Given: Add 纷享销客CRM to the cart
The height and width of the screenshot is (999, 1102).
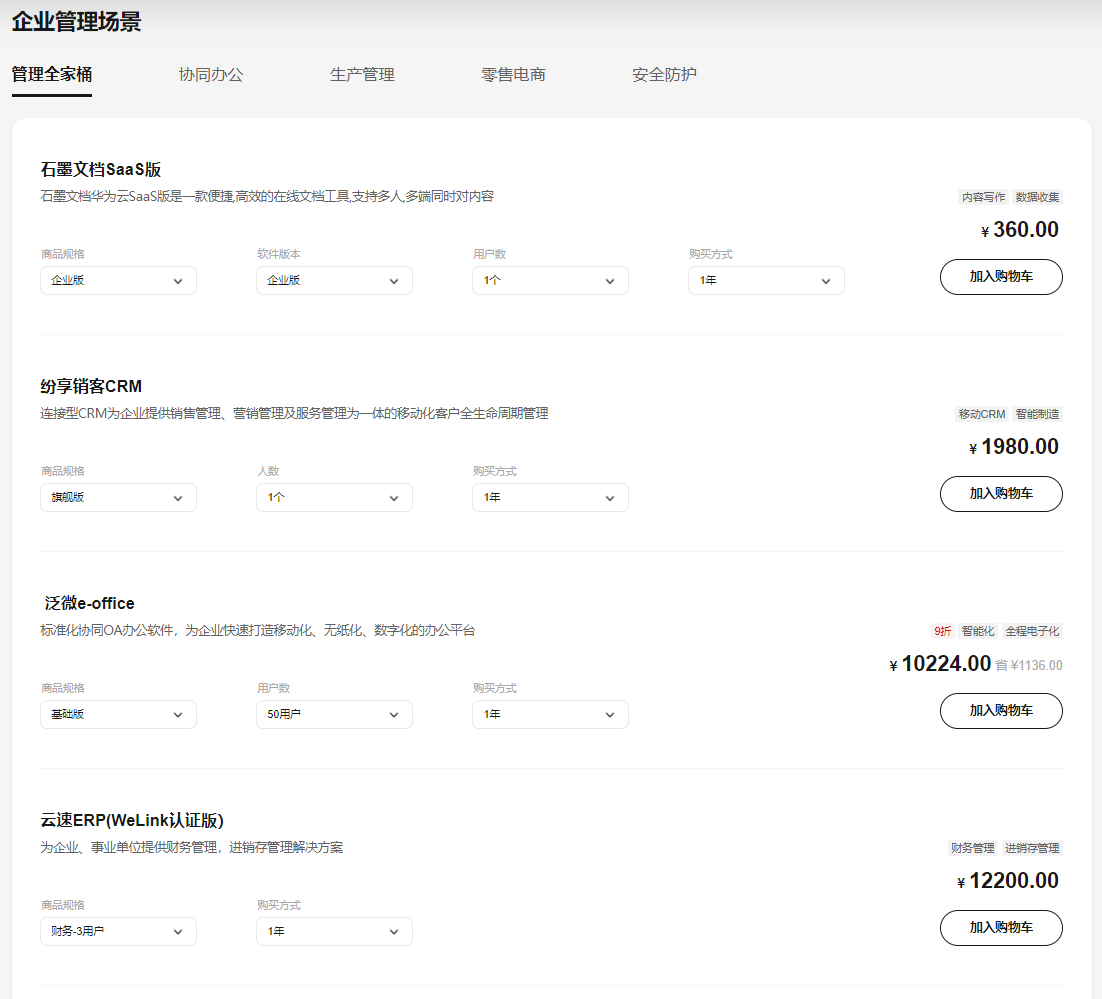Looking at the screenshot, I should pyautogui.click(x=1001, y=494).
